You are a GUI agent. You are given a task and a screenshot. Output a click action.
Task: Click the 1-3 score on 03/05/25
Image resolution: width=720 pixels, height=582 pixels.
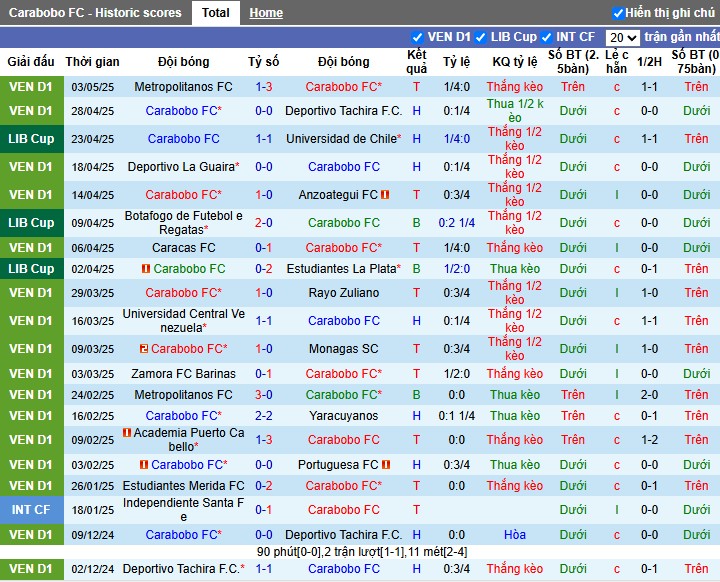[x=264, y=86]
